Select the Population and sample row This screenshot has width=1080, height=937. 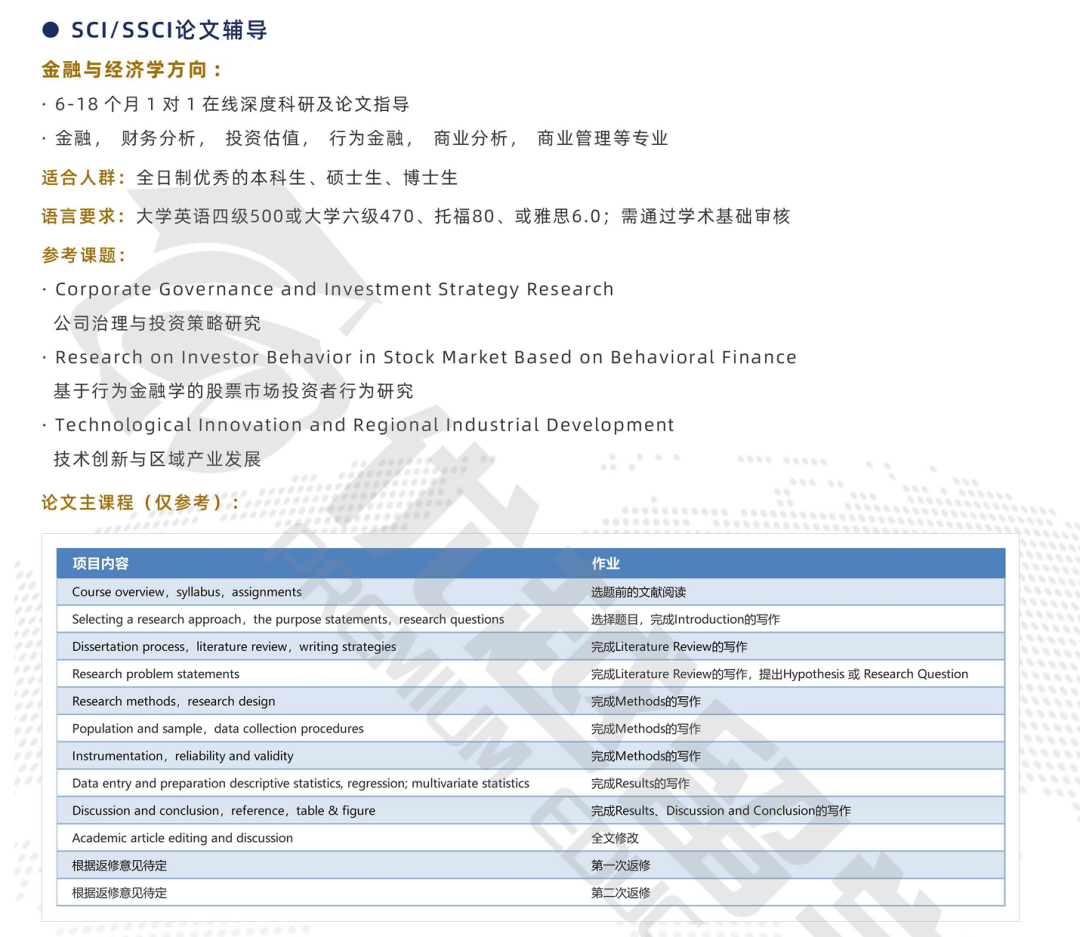point(218,729)
